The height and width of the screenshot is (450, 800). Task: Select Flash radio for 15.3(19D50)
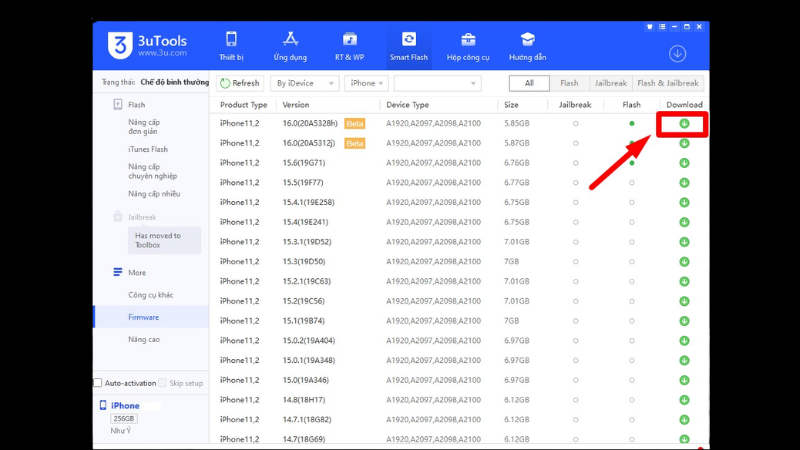[632, 262]
